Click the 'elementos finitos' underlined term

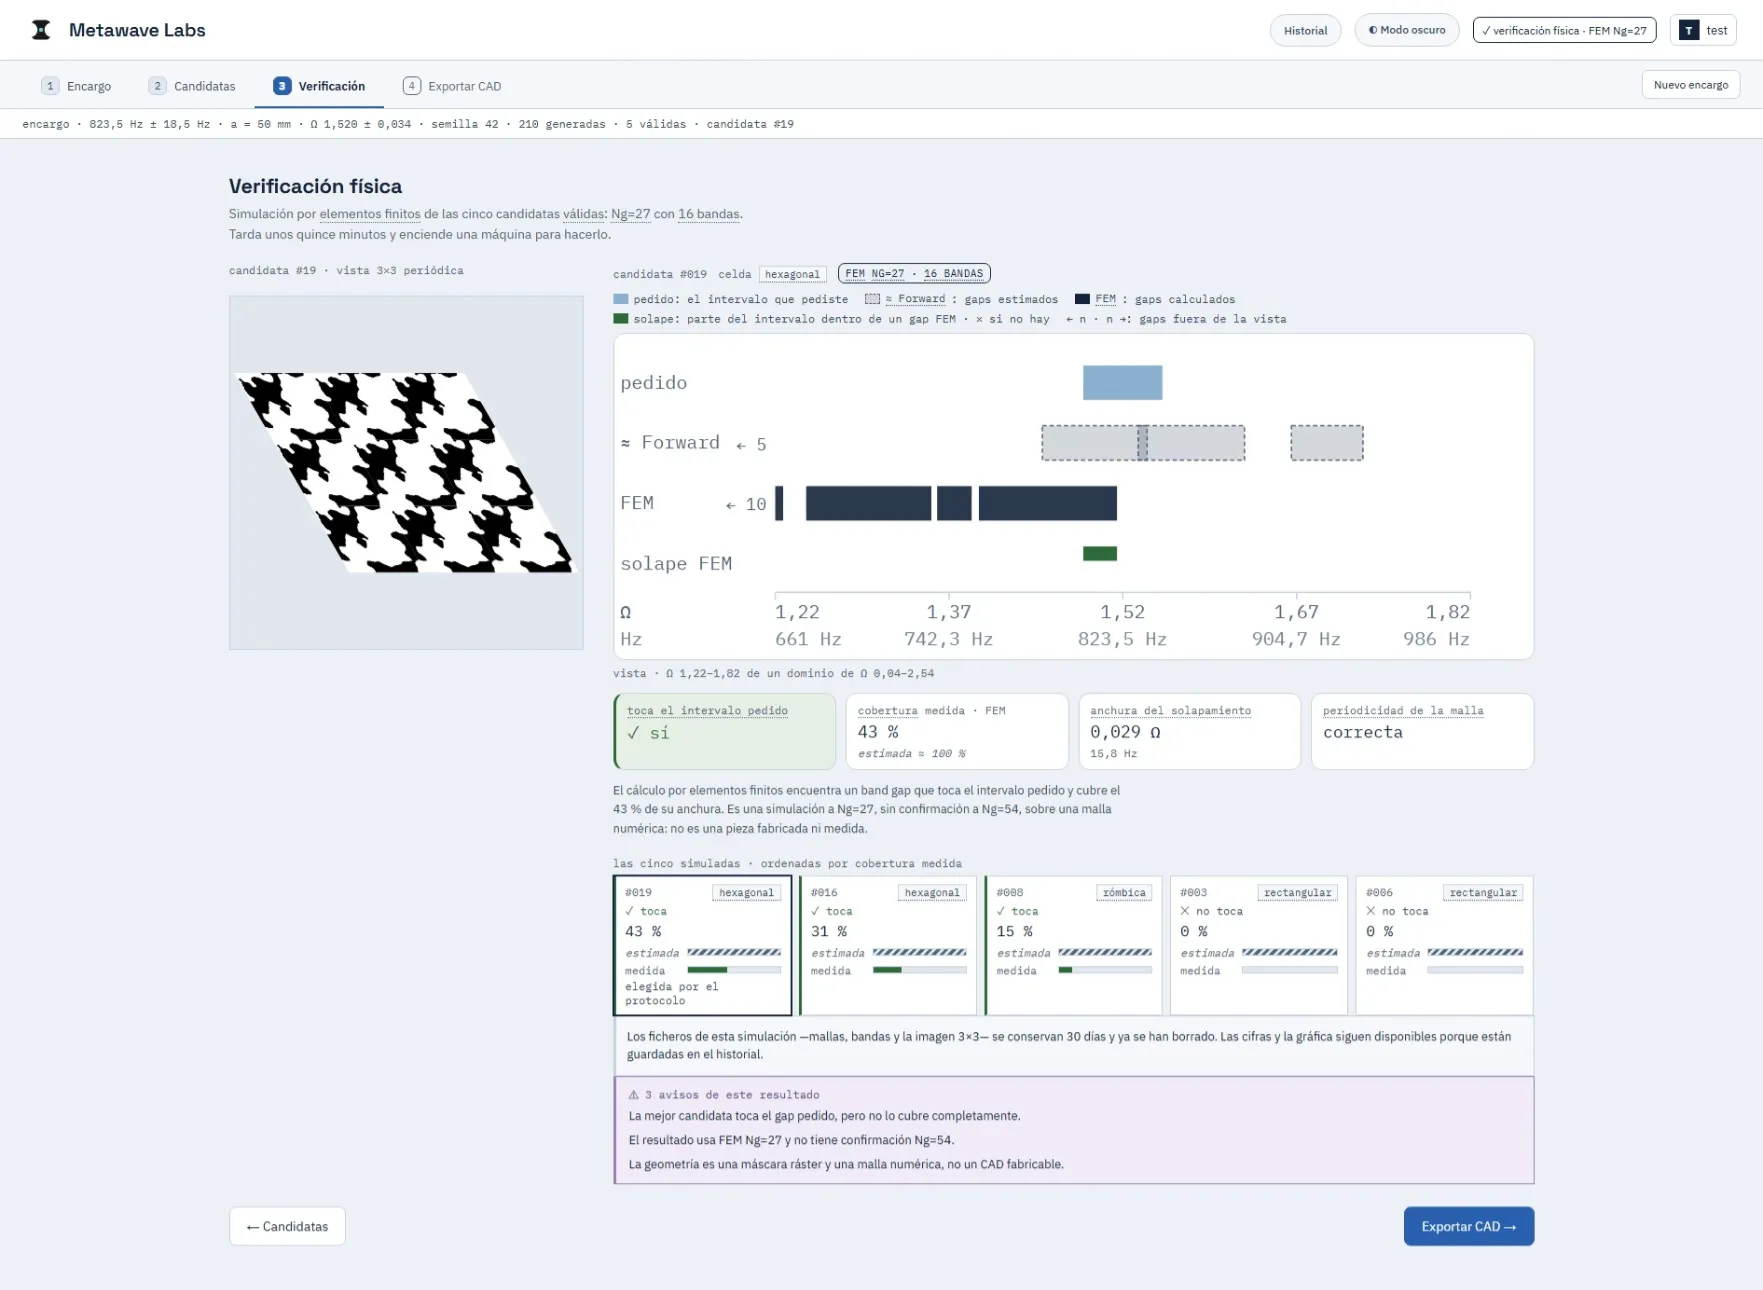point(370,214)
